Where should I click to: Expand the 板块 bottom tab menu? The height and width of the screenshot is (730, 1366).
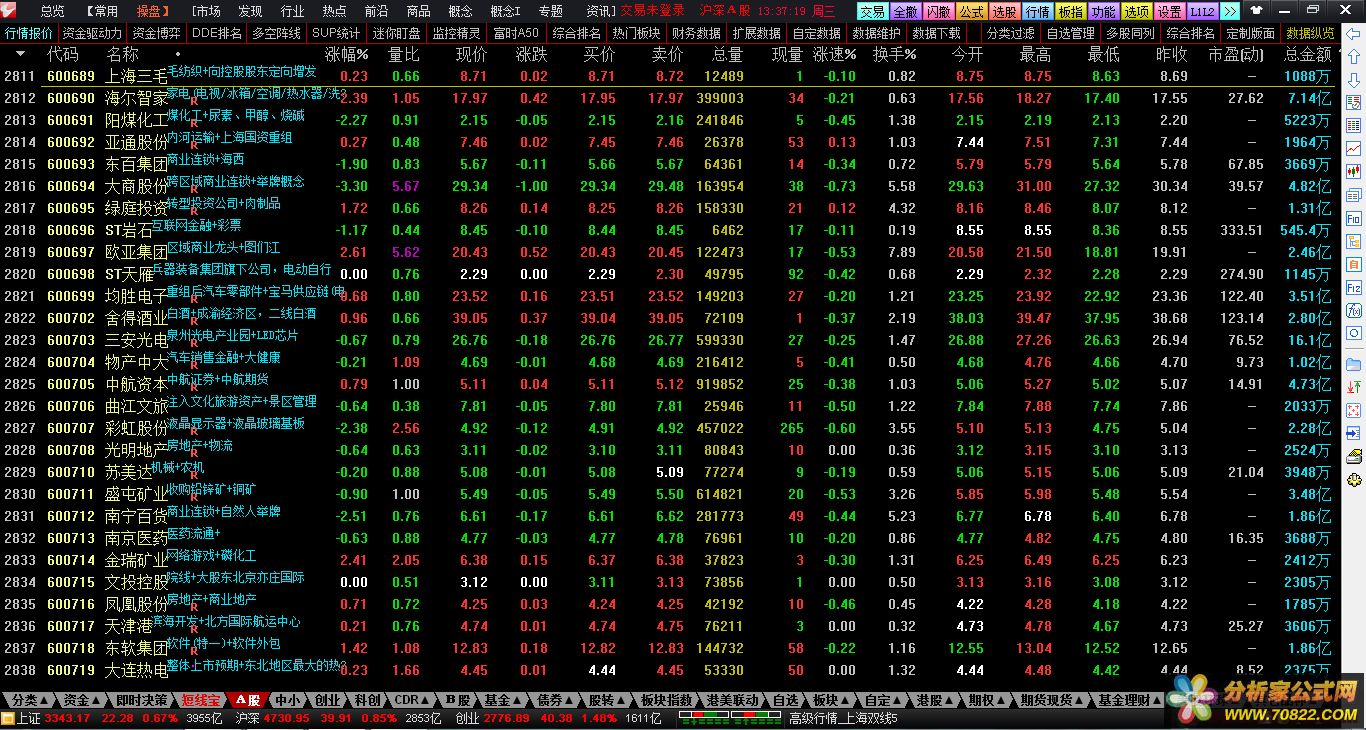[x=845, y=701]
